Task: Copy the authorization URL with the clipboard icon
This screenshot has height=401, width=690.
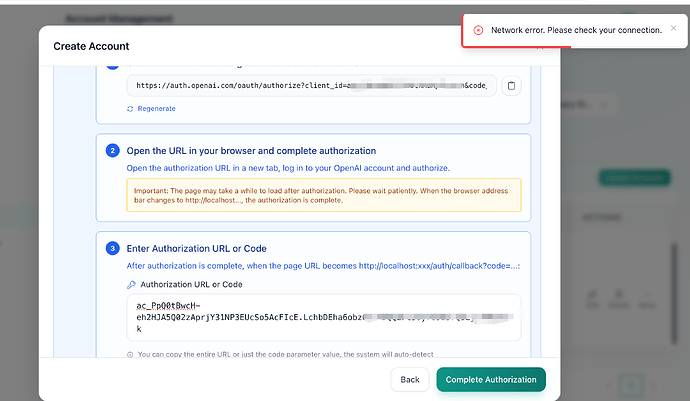Action: click(511, 86)
